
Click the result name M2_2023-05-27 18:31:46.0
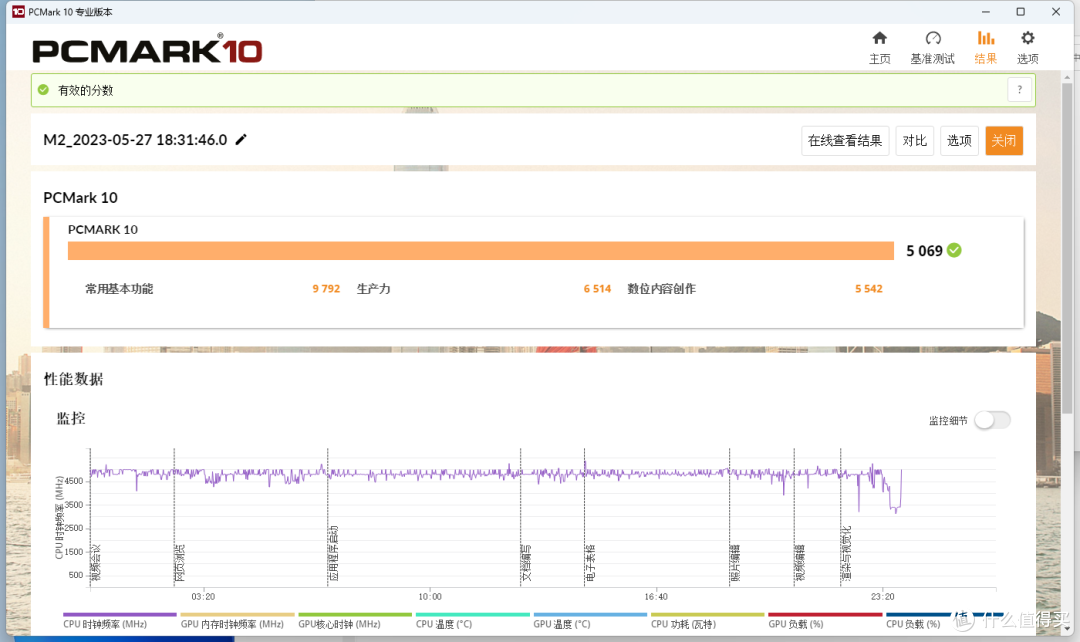(135, 140)
